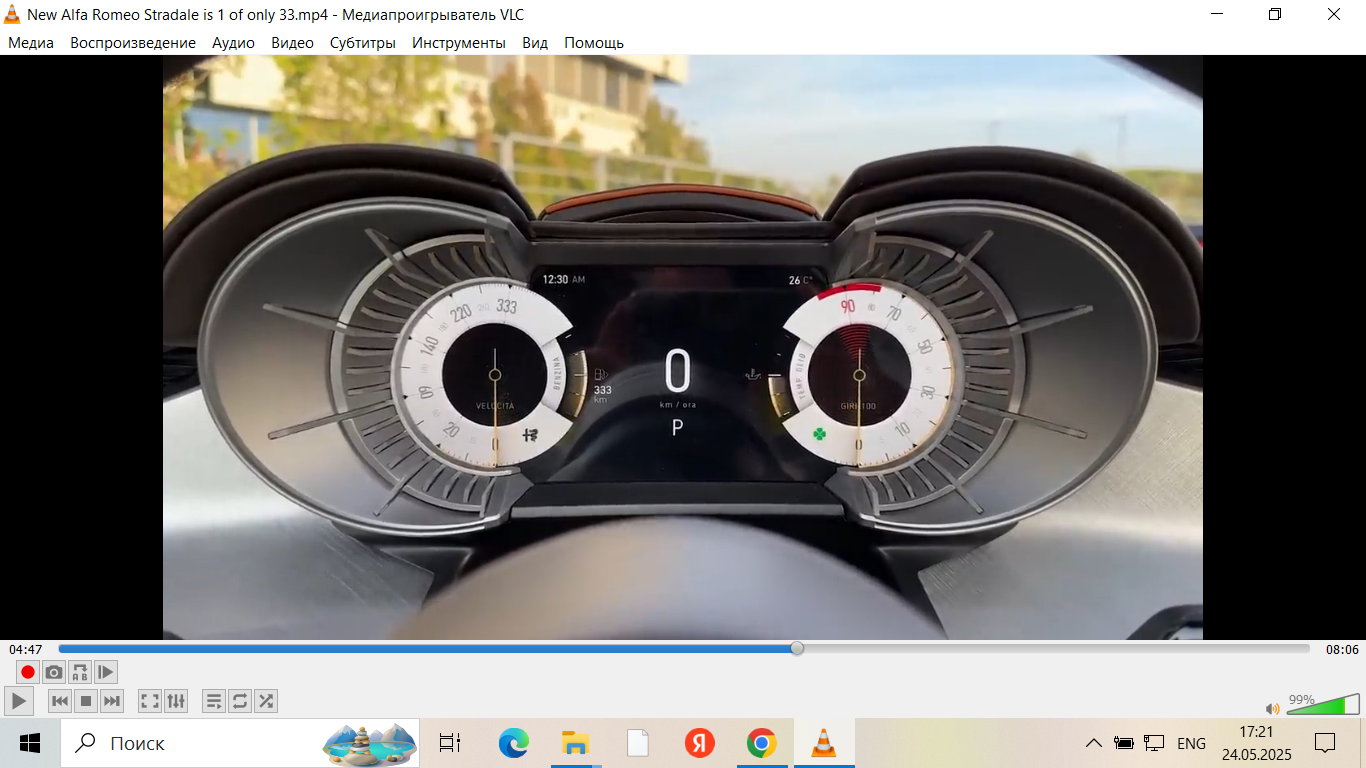Mute audio using the speaker icon
Viewport: 1366px width, 768px height.
coord(1272,708)
